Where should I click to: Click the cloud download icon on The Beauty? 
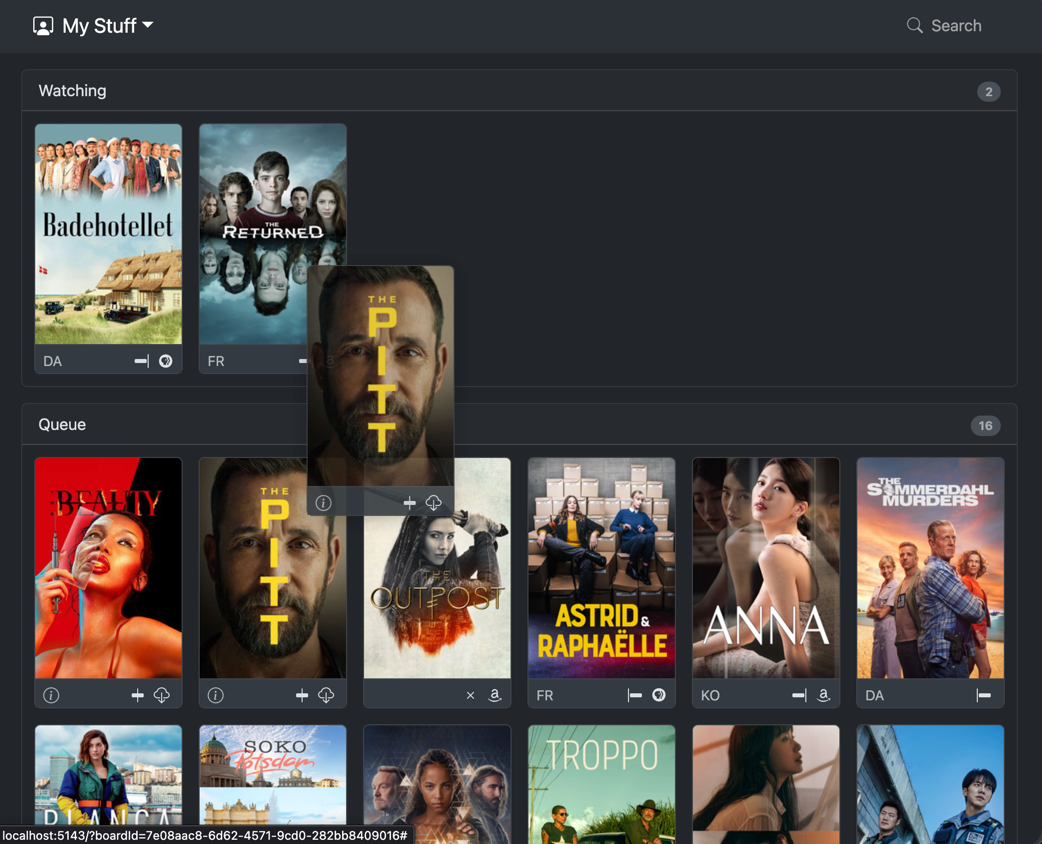(x=161, y=695)
